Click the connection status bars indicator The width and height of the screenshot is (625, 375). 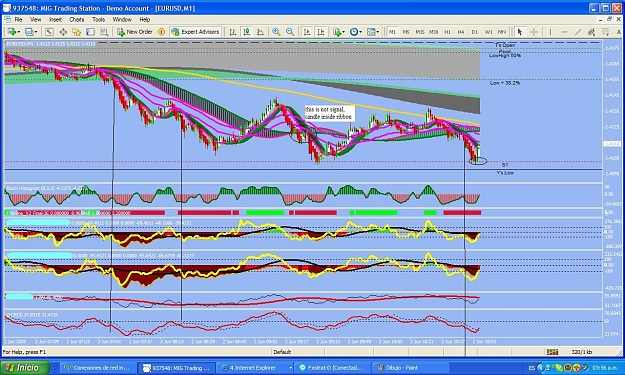point(552,352)
